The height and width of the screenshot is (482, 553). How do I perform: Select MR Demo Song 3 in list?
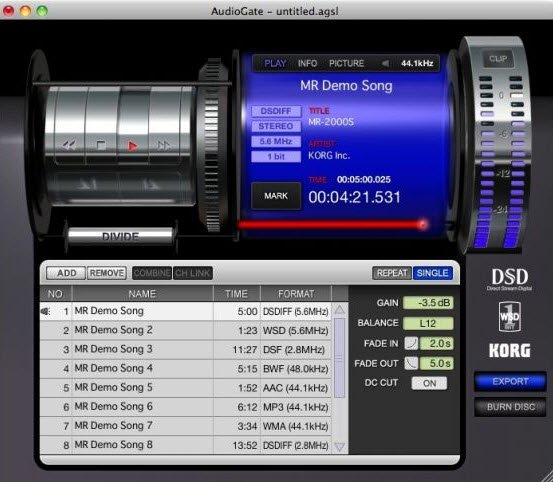coord(186,349)
